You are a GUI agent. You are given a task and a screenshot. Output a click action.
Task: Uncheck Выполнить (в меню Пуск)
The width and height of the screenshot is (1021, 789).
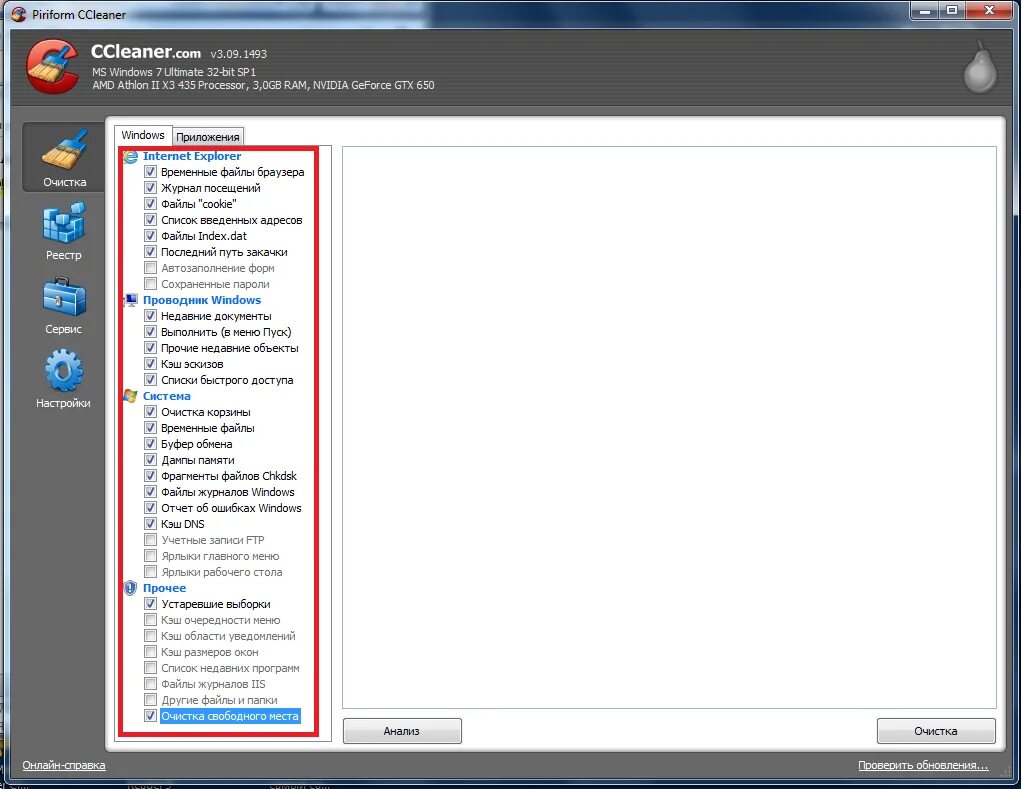(150, 332)
